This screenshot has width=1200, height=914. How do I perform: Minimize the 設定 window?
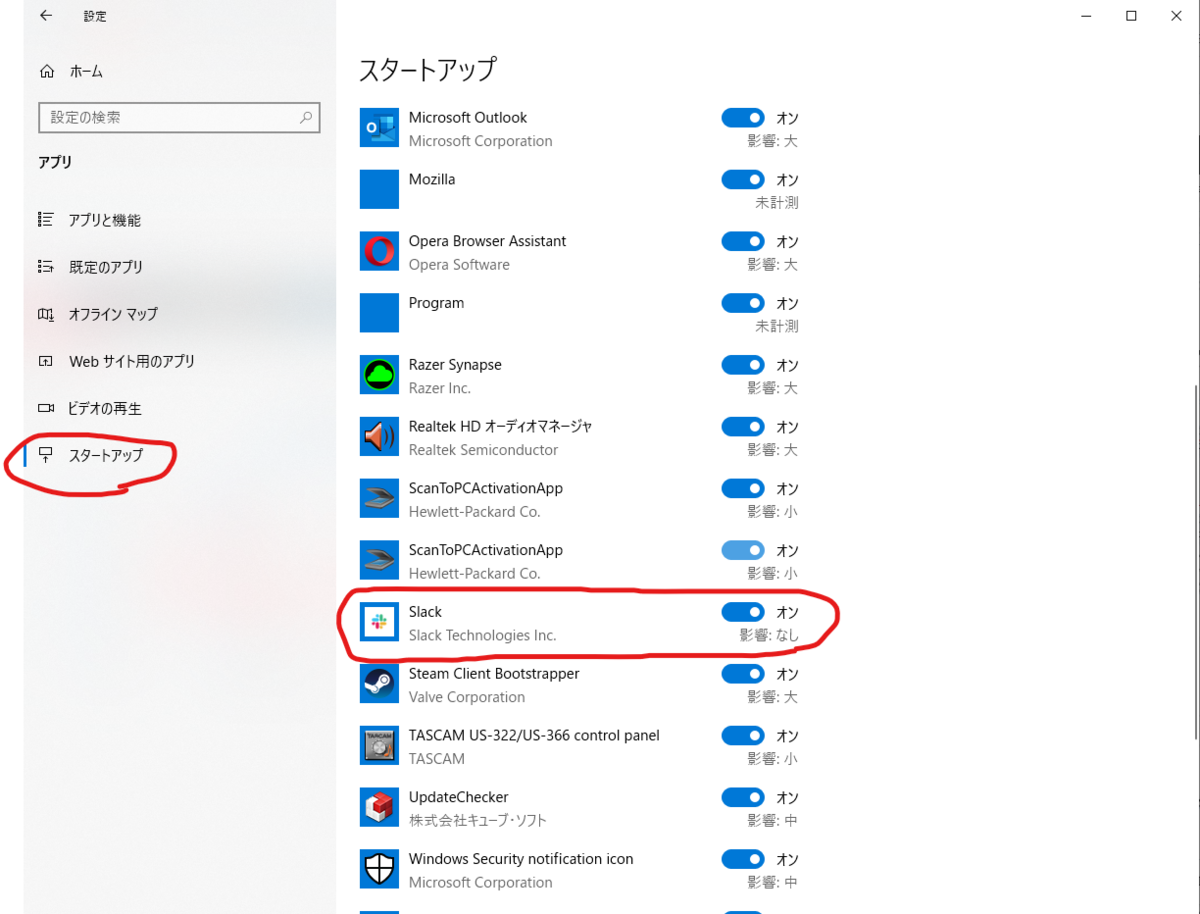[1087, 16]
